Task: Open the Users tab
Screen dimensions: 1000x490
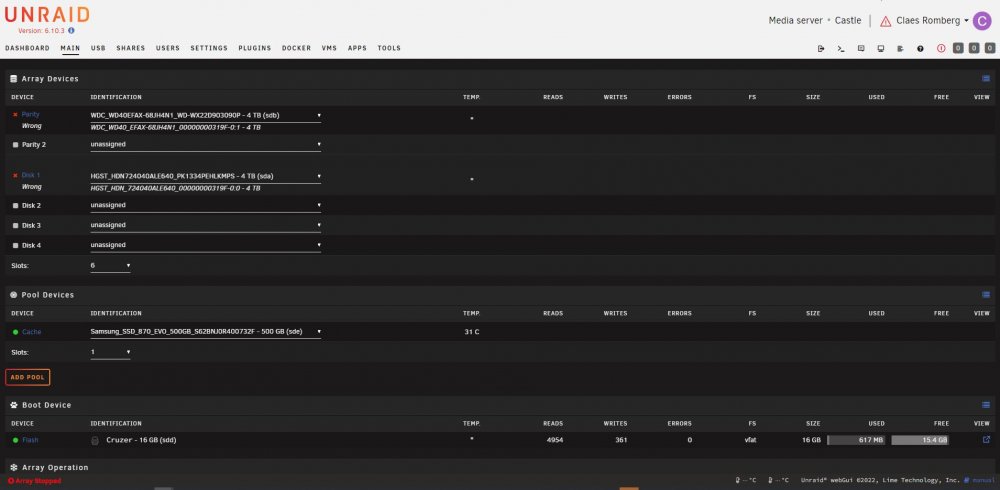Action: coord(168,48)
